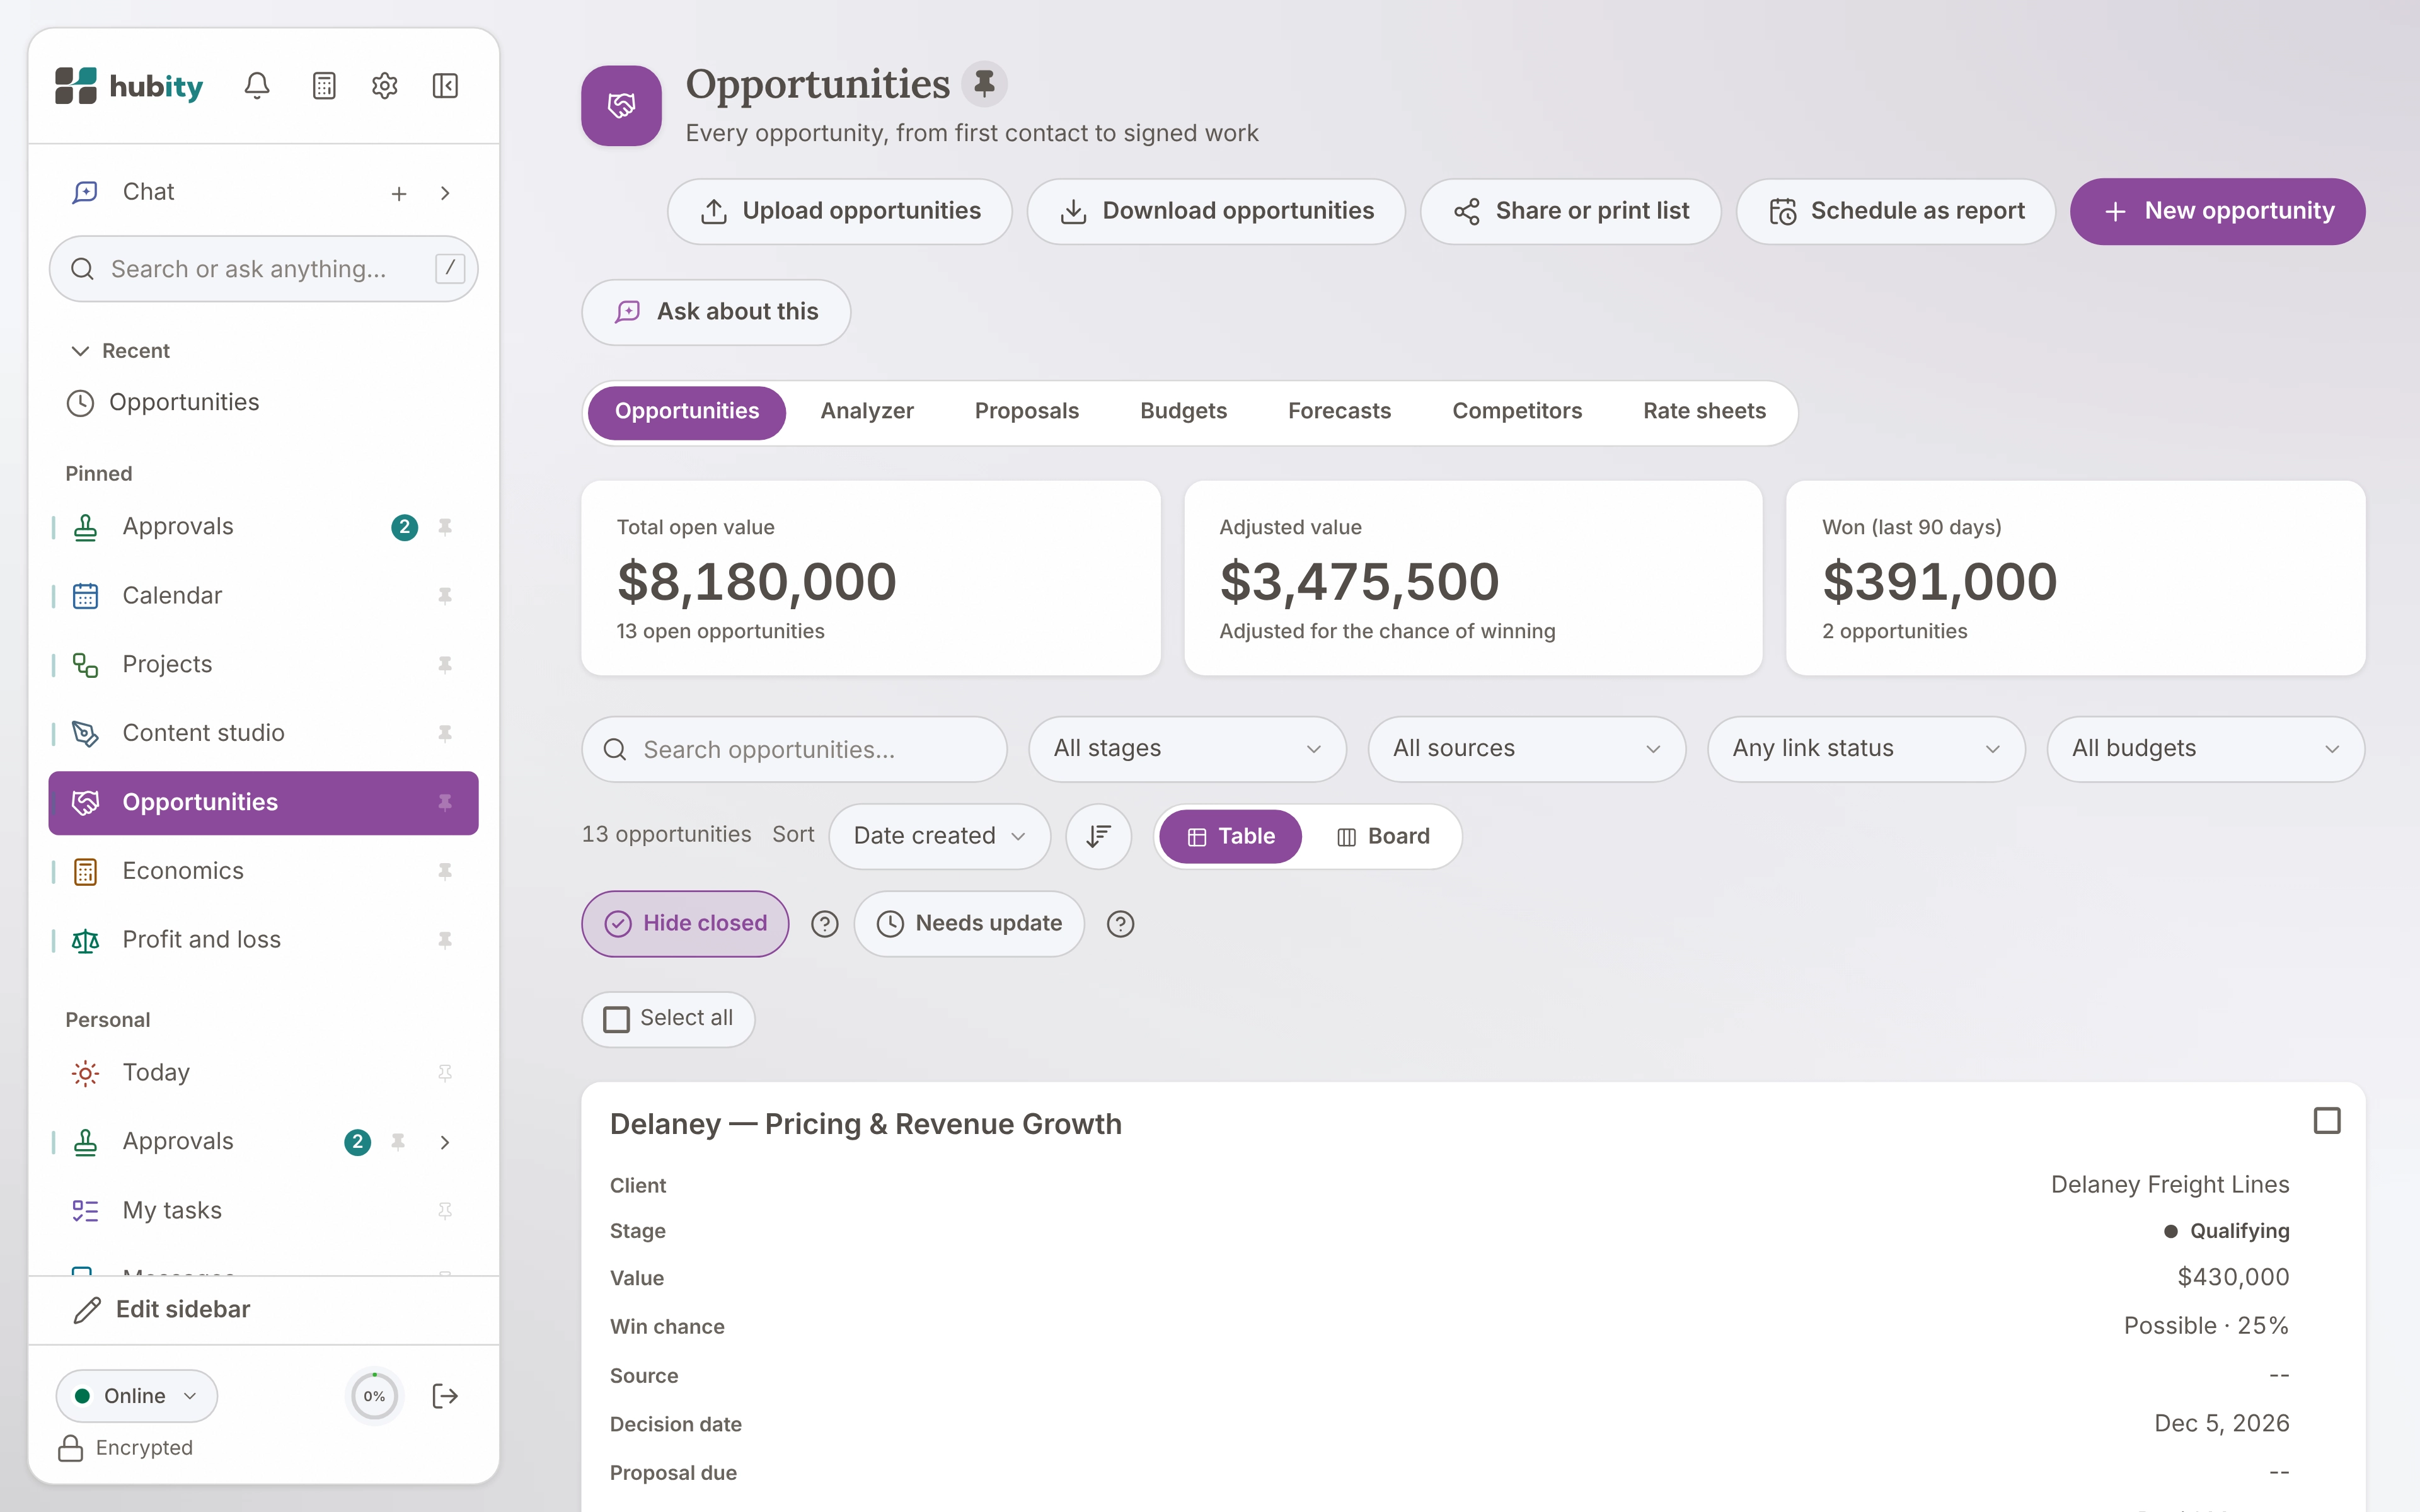
Task: Switch to the Rate sheets tab
Action: coord(1704,412)
